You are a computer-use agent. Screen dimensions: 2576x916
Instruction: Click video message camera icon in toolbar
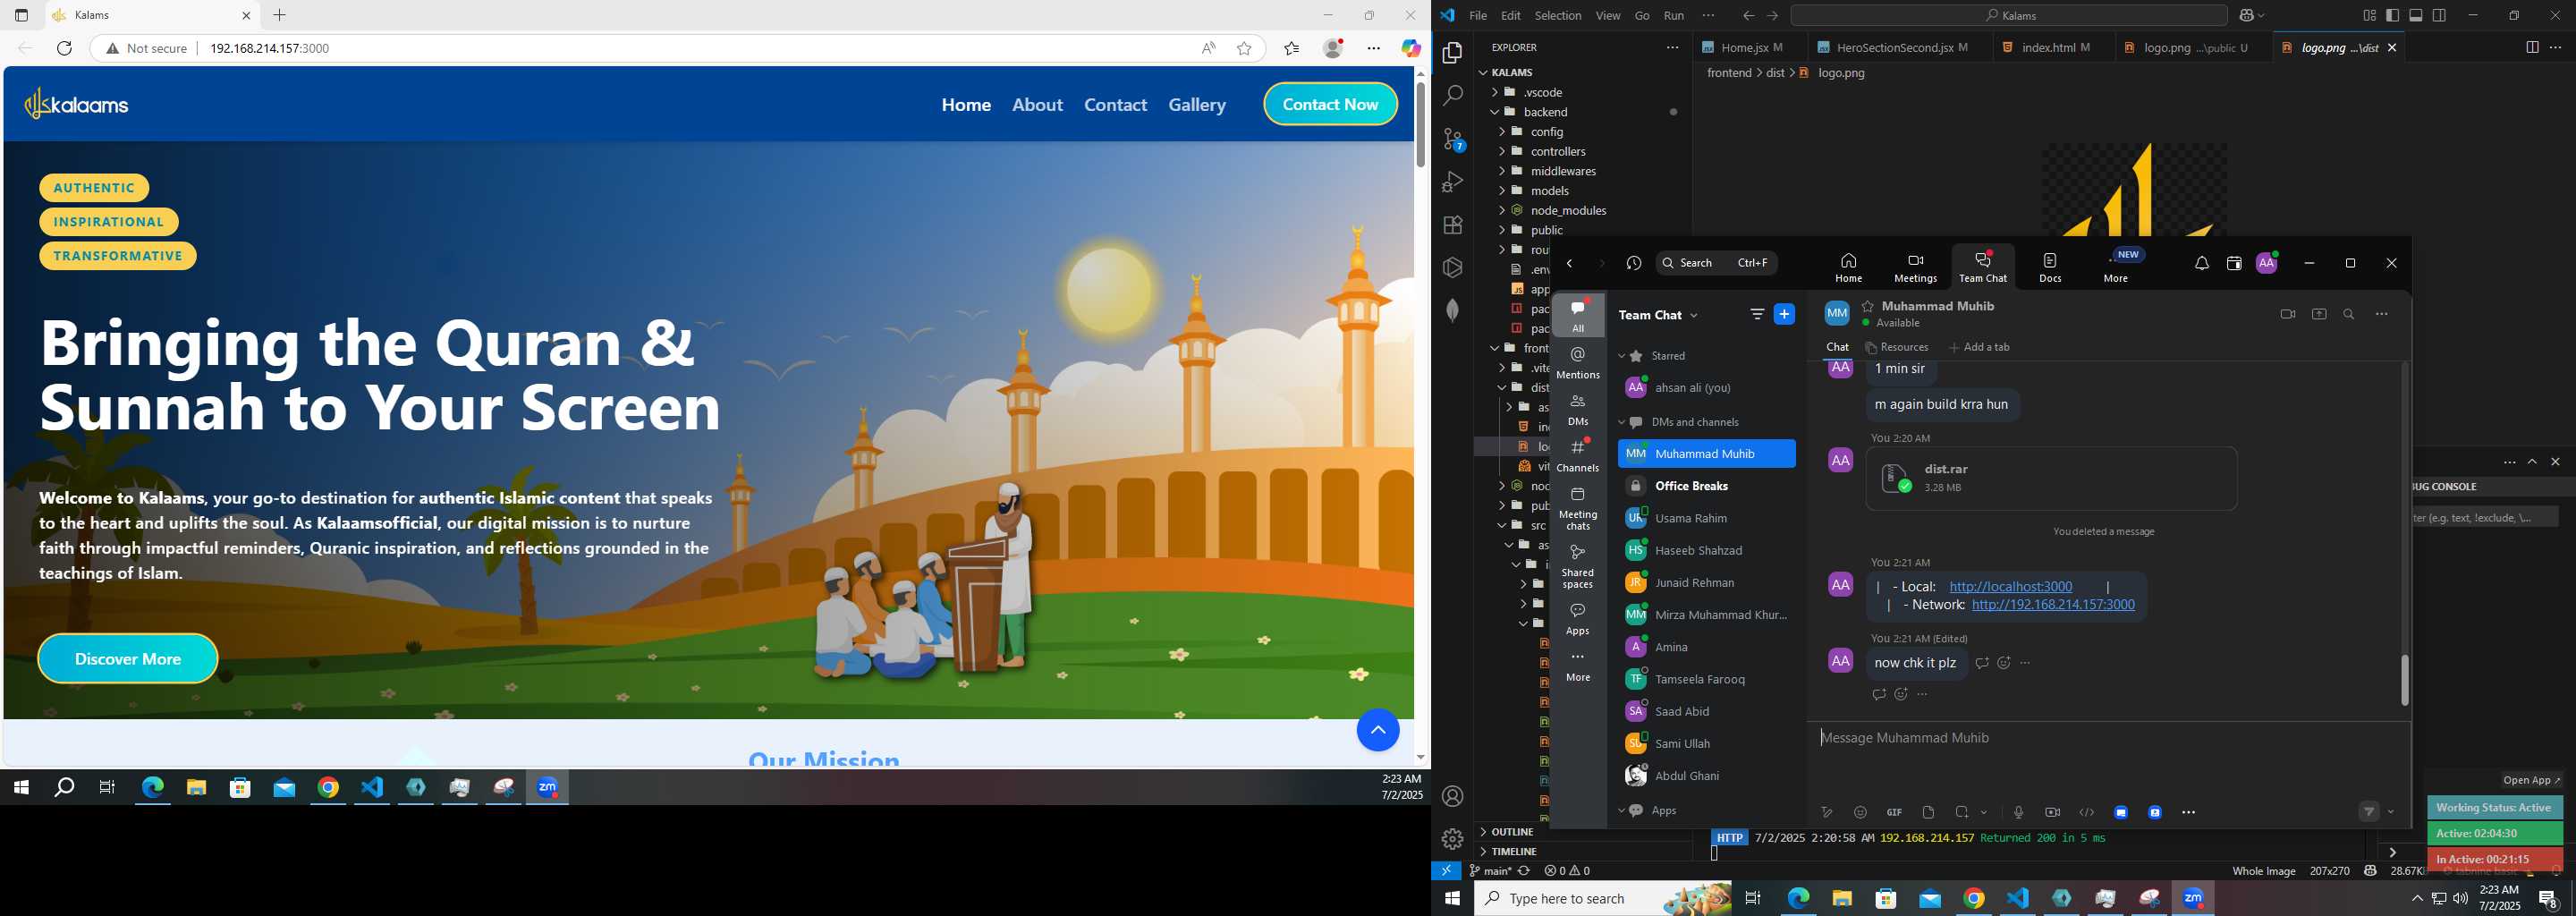pos(2052,812)
